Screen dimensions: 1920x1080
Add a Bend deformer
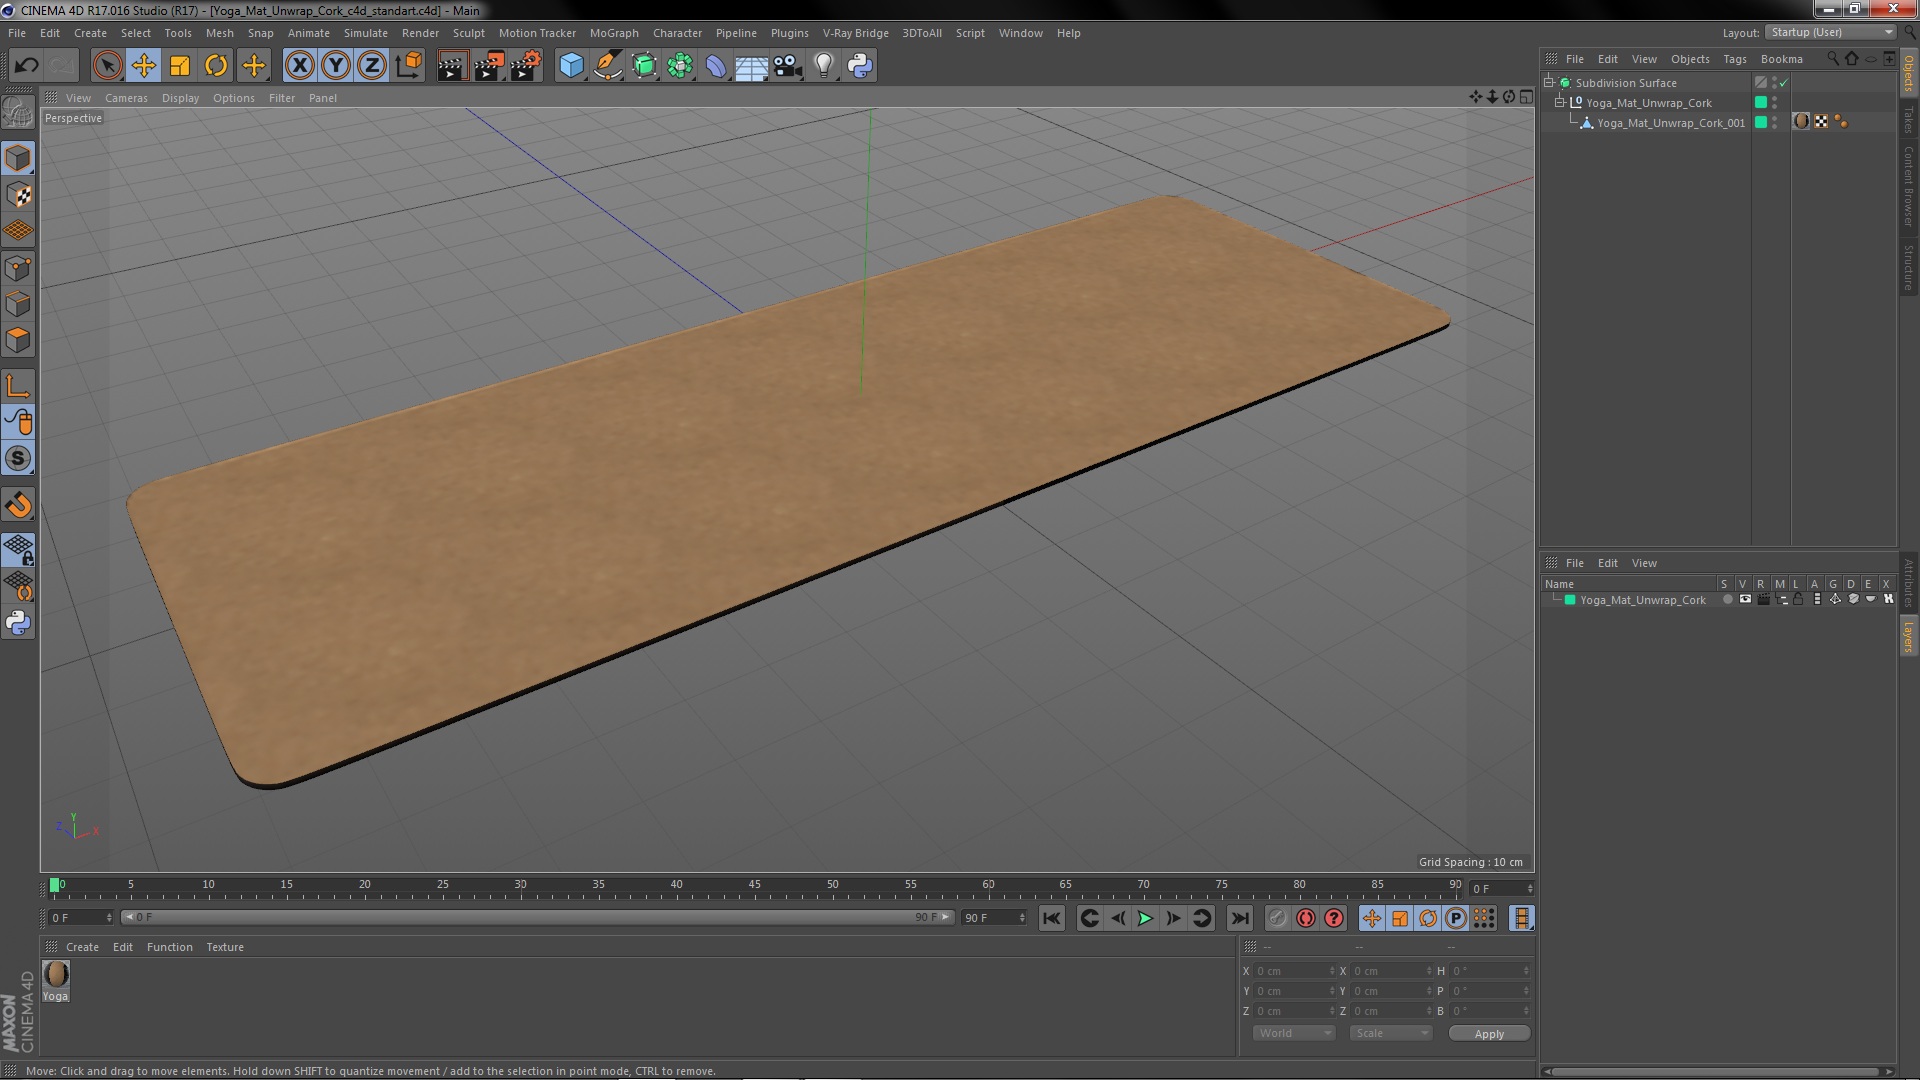pos(716,66)
